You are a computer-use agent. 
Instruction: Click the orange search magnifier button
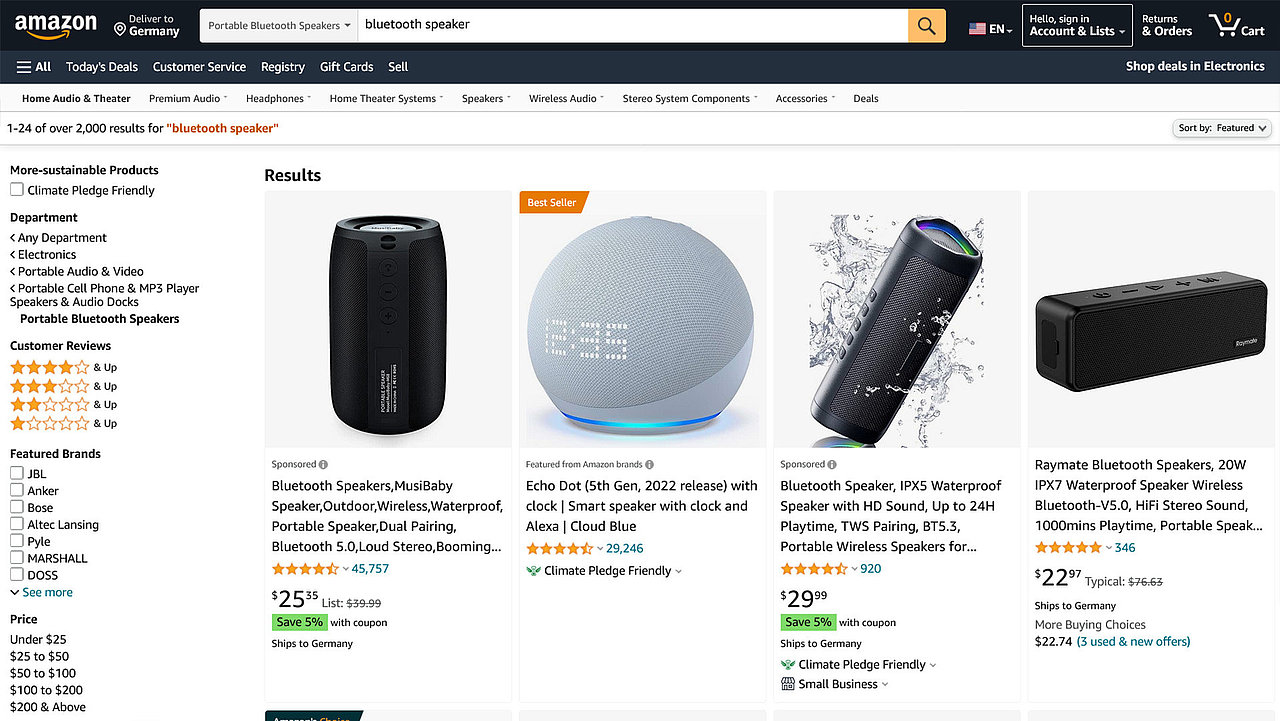(x=925, y=24)
